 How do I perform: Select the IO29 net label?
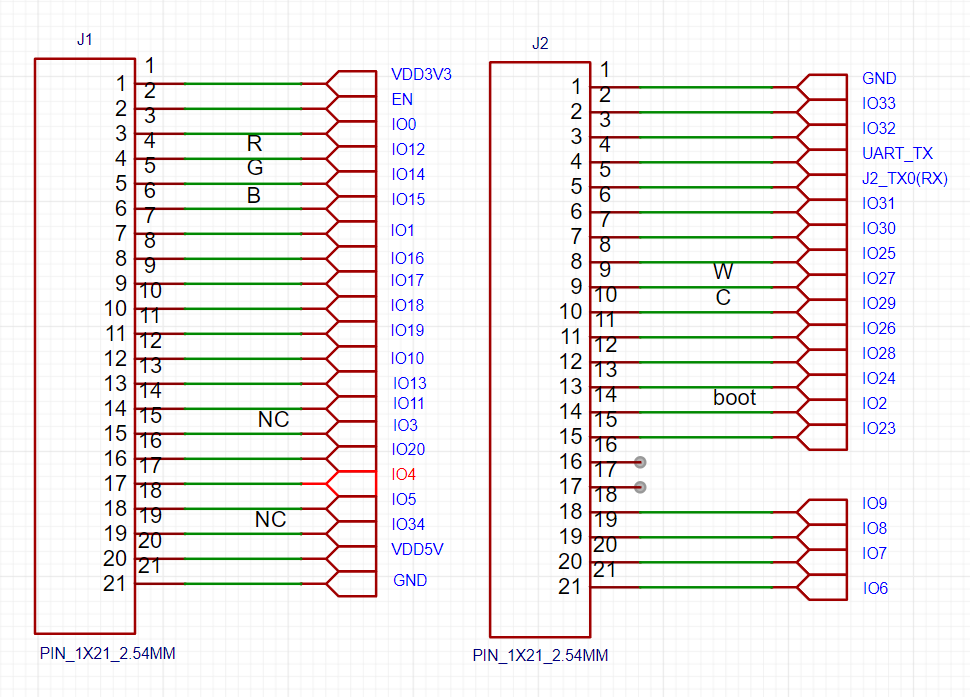pos(879,303)
